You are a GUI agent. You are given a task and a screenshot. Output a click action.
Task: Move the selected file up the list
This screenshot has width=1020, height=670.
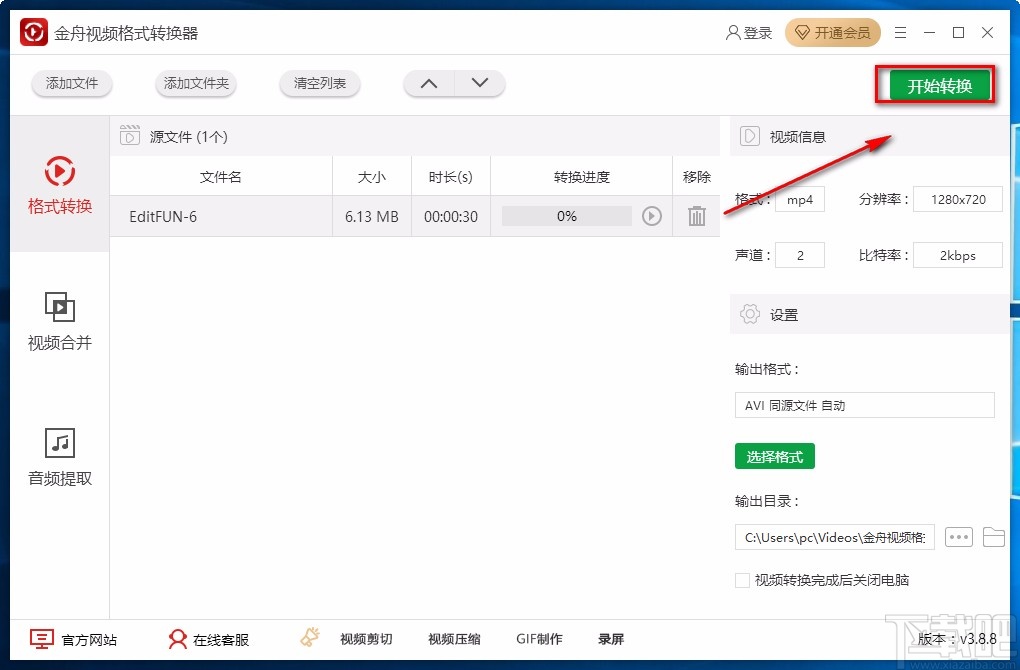[428, 84]
